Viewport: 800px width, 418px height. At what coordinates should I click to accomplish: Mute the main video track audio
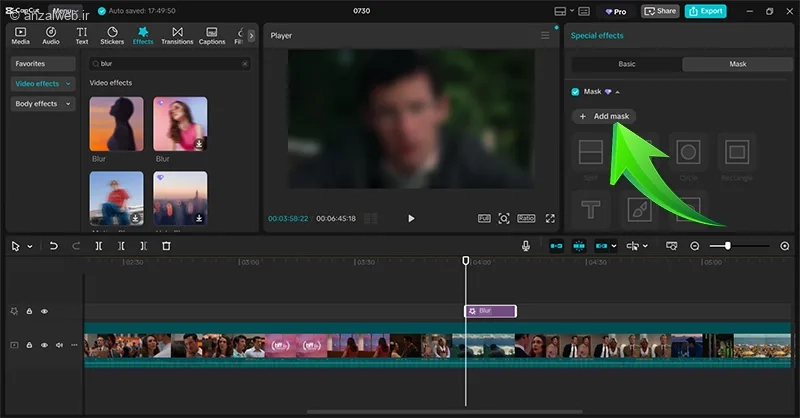click(59, 345)
